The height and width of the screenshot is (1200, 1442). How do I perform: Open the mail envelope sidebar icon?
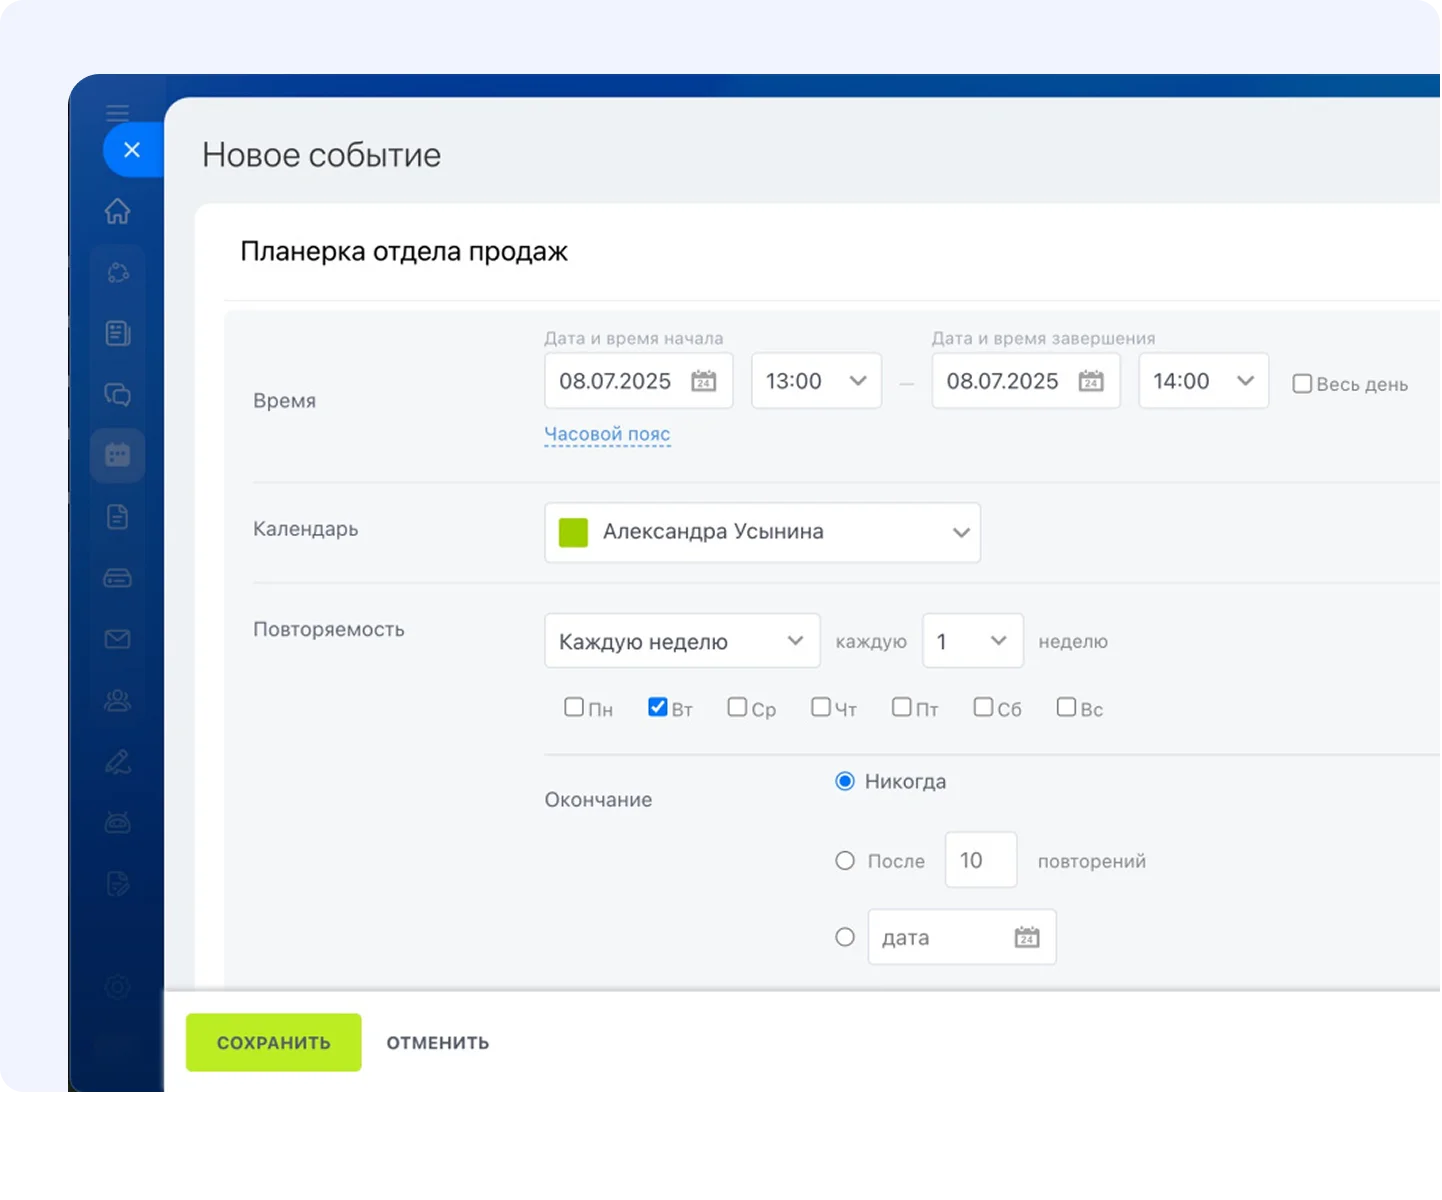coord(117,639)
